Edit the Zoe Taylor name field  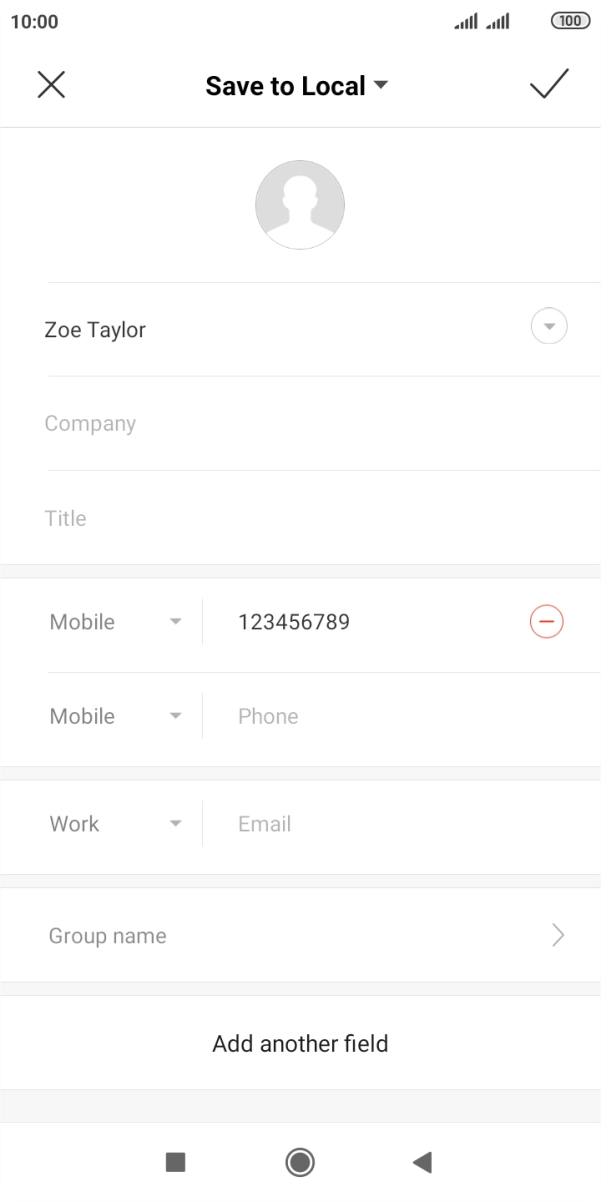pyautogui.click(x=270, y=329)
